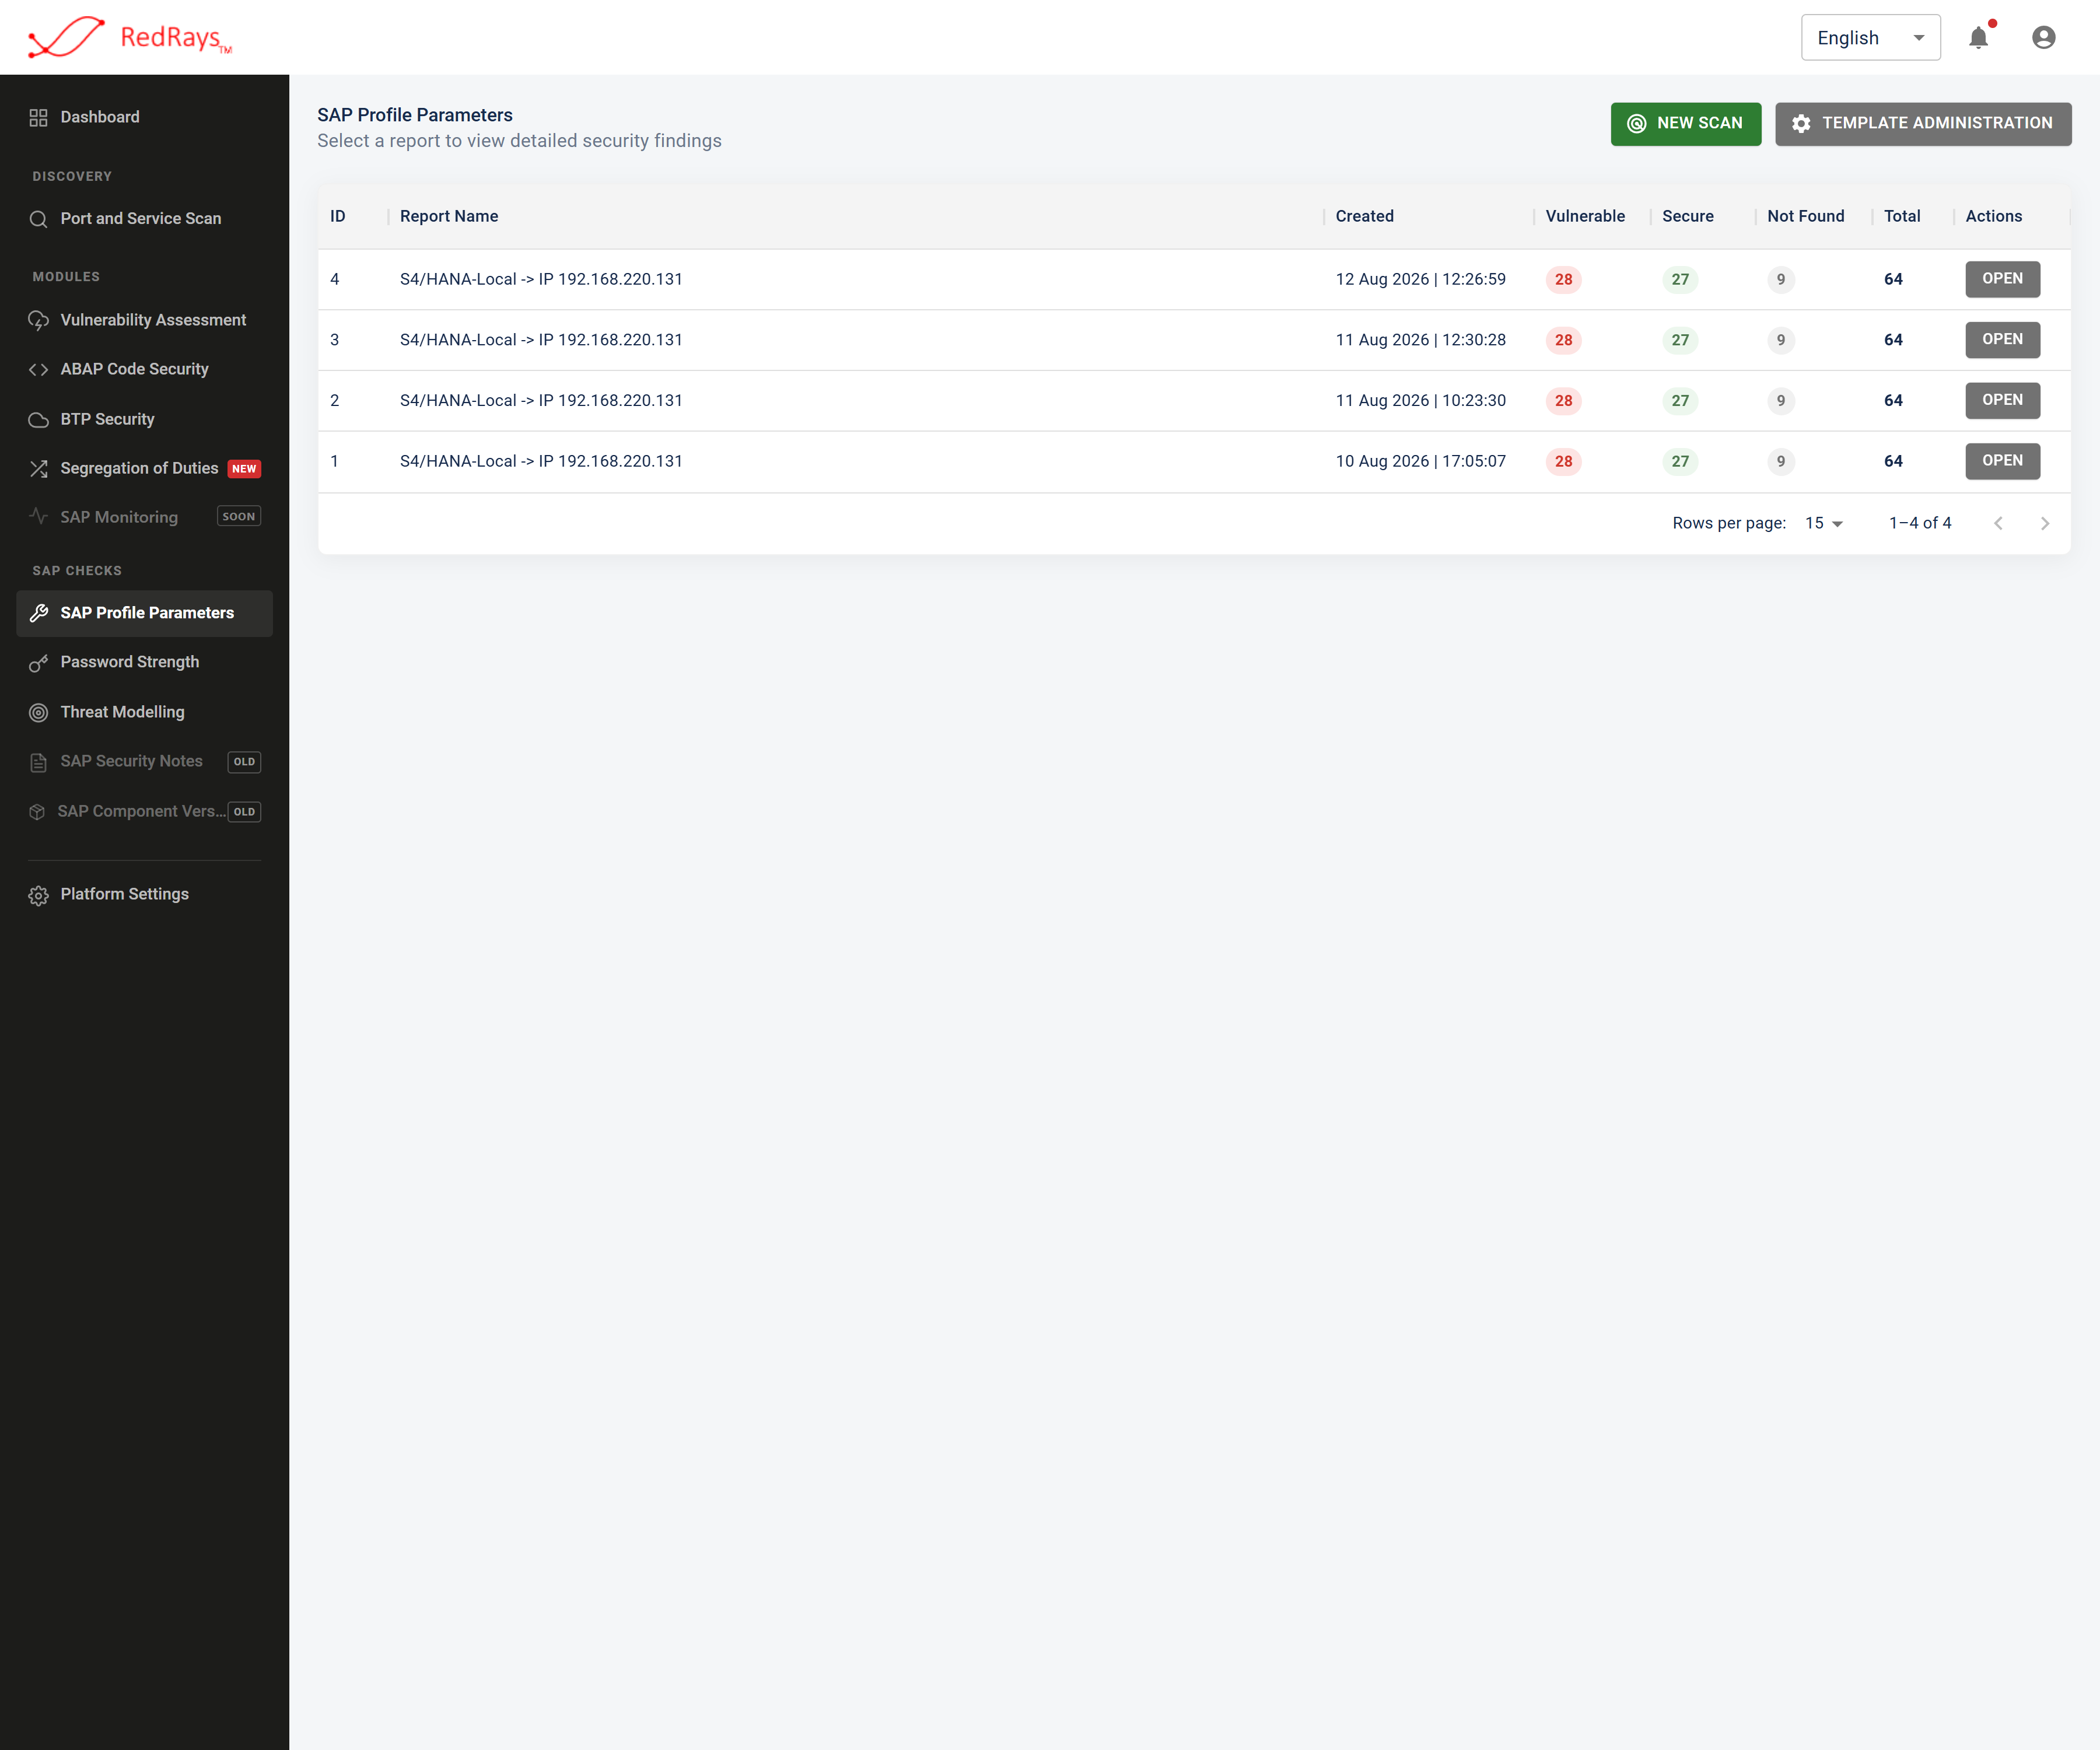This screenshot has width=2100, height=1750.
Task: Select the date 10 Aug 2026 | 17:05:07
Action: [1420, 461]
